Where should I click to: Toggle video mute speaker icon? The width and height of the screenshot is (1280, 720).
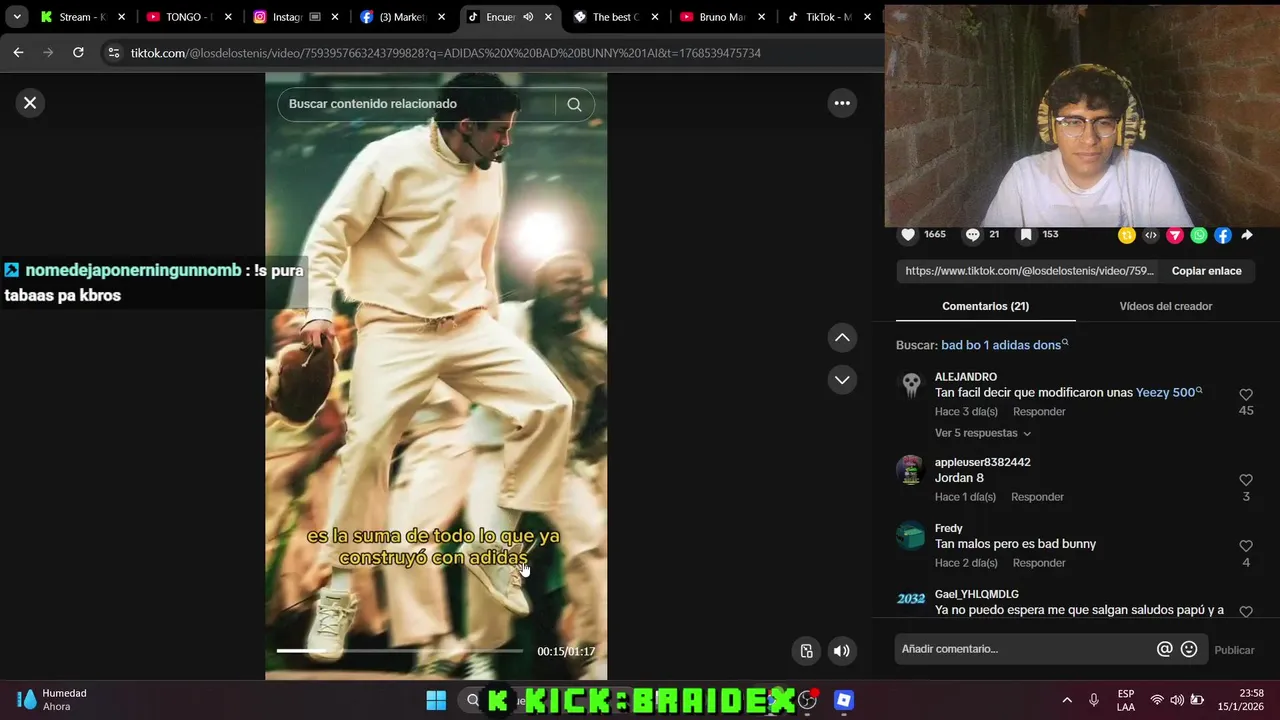click(842, 651)
